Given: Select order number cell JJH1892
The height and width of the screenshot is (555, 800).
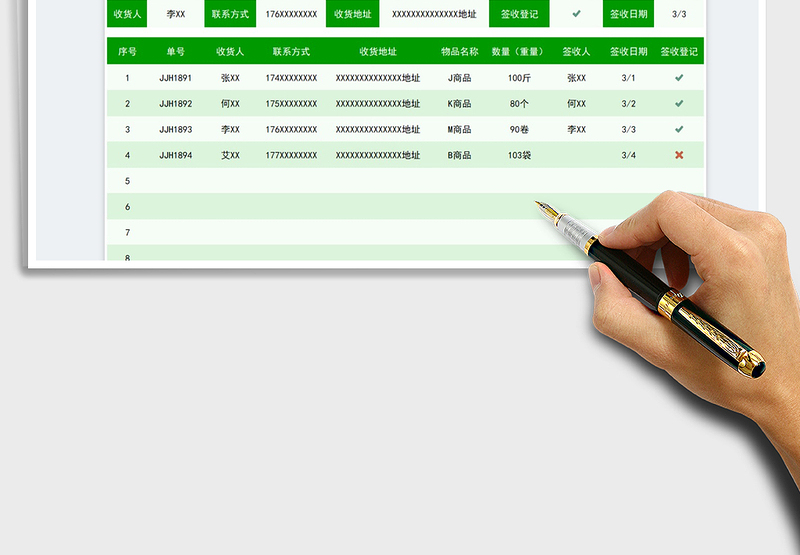Looking at the screenshot, I should tap(176, 104).
